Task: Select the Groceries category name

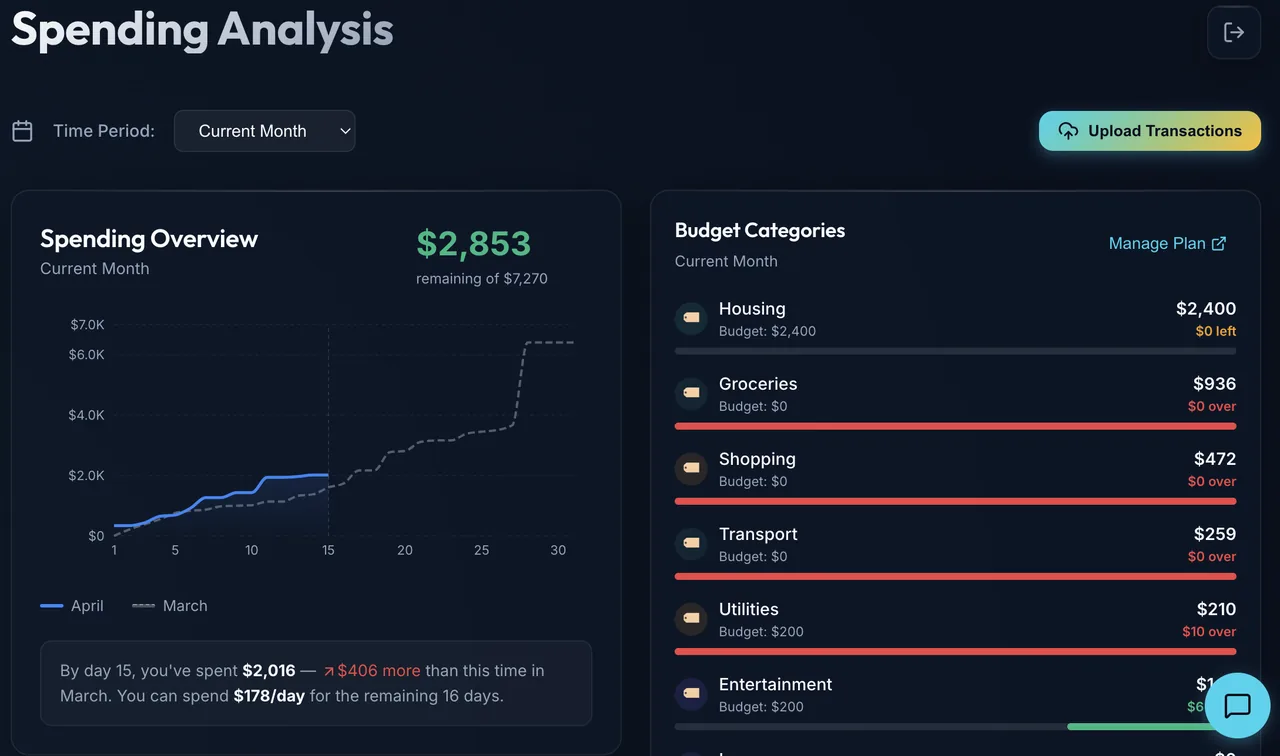Action: (758, 384)
